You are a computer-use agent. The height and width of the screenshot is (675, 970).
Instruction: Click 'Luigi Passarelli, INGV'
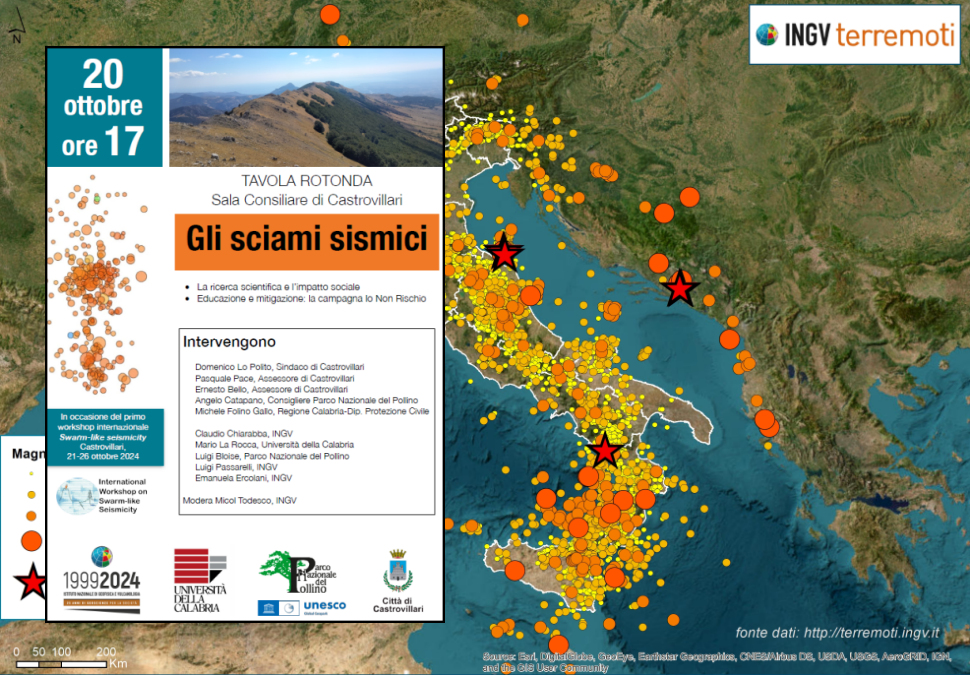click(x=236, y=467)
